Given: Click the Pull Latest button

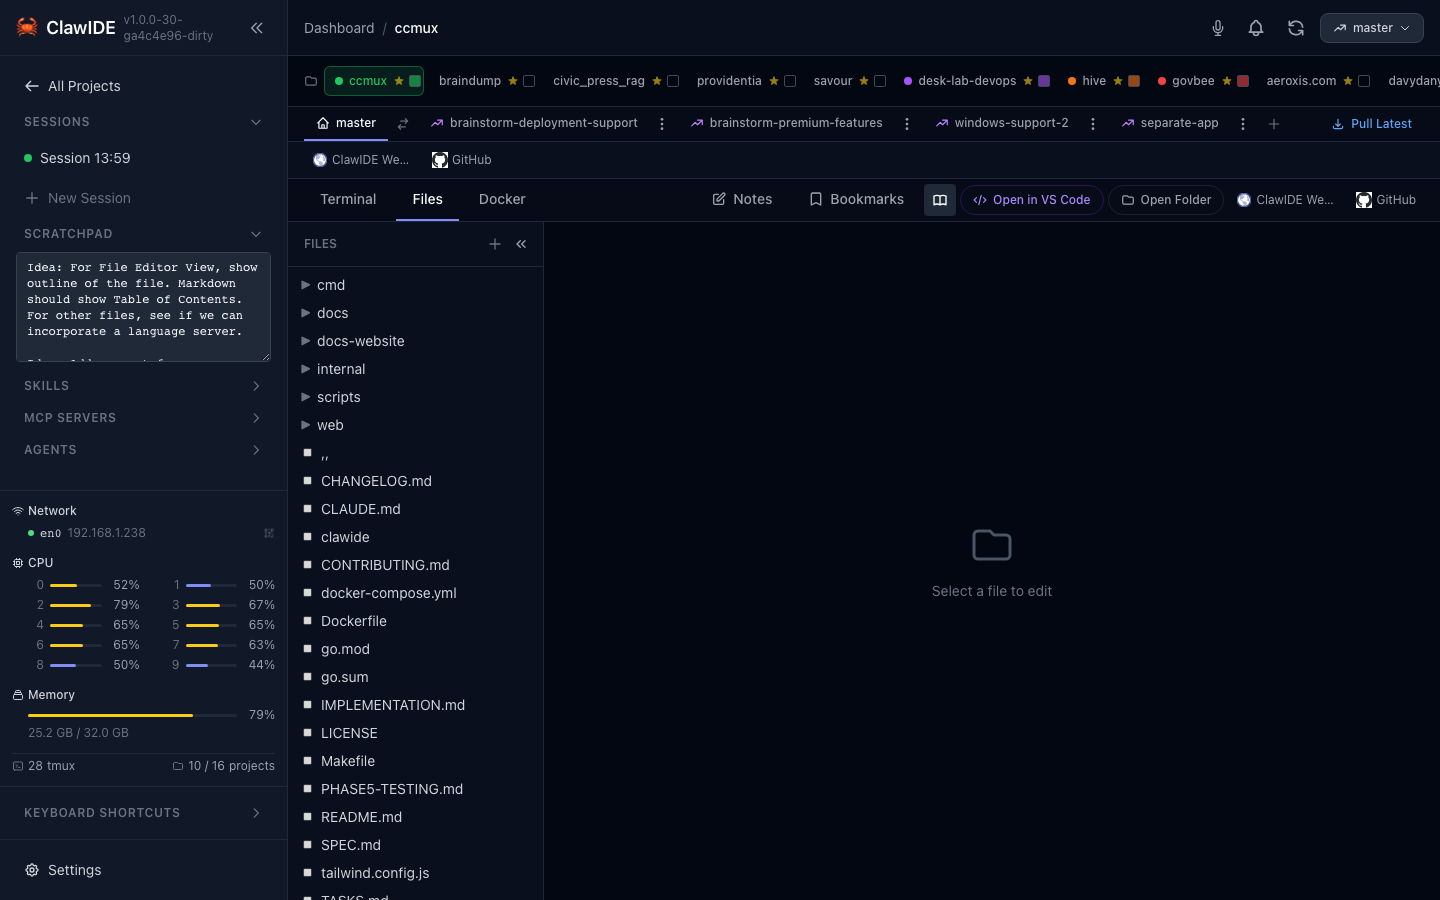Looking at the screenshot, I should click(x=1372, y=123).
